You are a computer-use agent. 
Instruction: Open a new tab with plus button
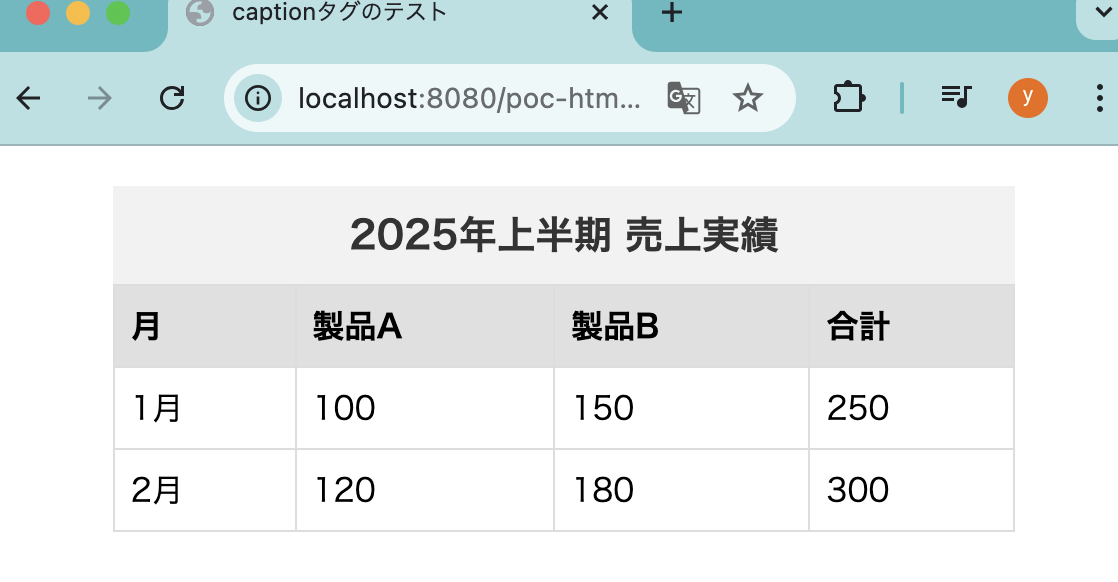point(672,12)
